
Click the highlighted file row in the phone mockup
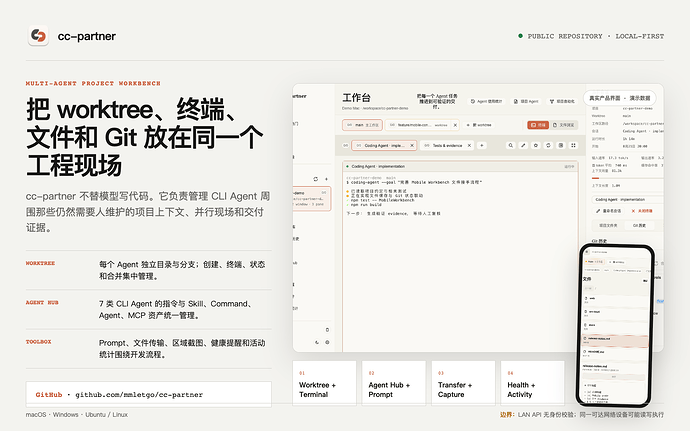[x=615, y=339]
